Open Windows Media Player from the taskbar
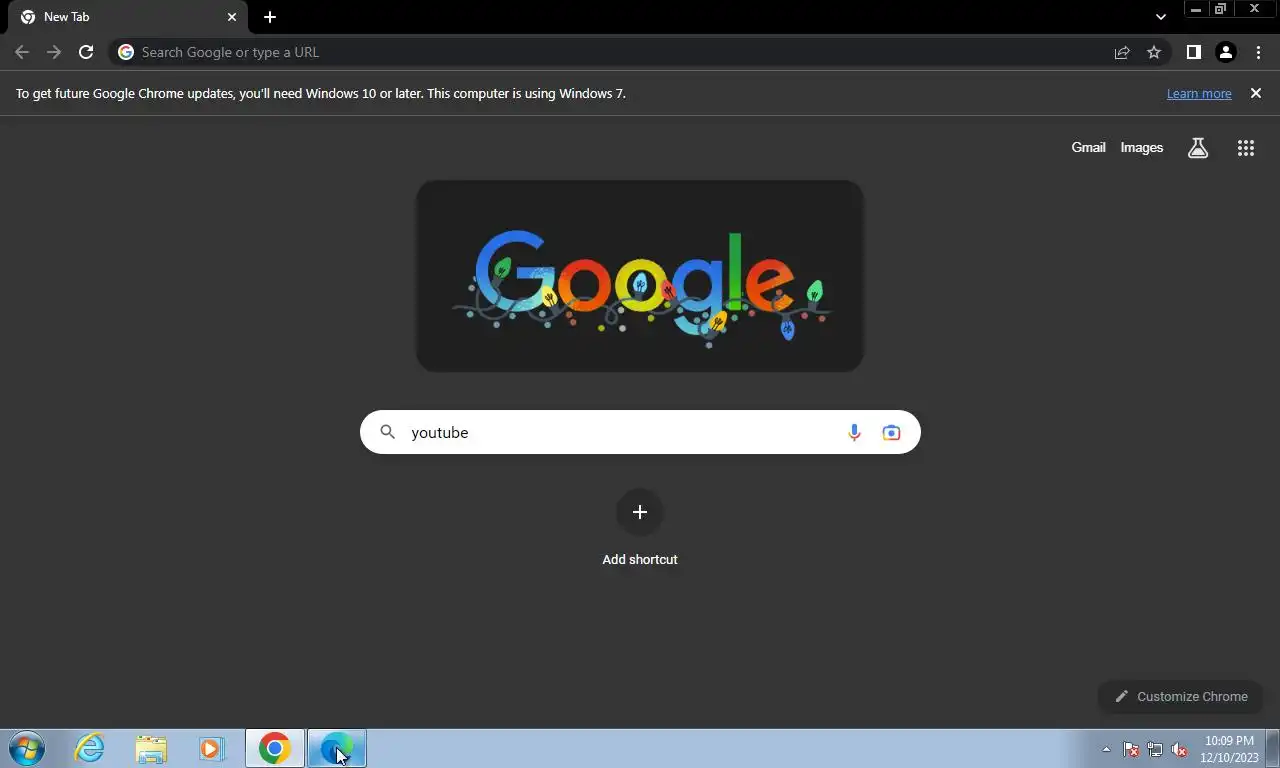This screenshot has height=768, width=1280. [212, 748]
